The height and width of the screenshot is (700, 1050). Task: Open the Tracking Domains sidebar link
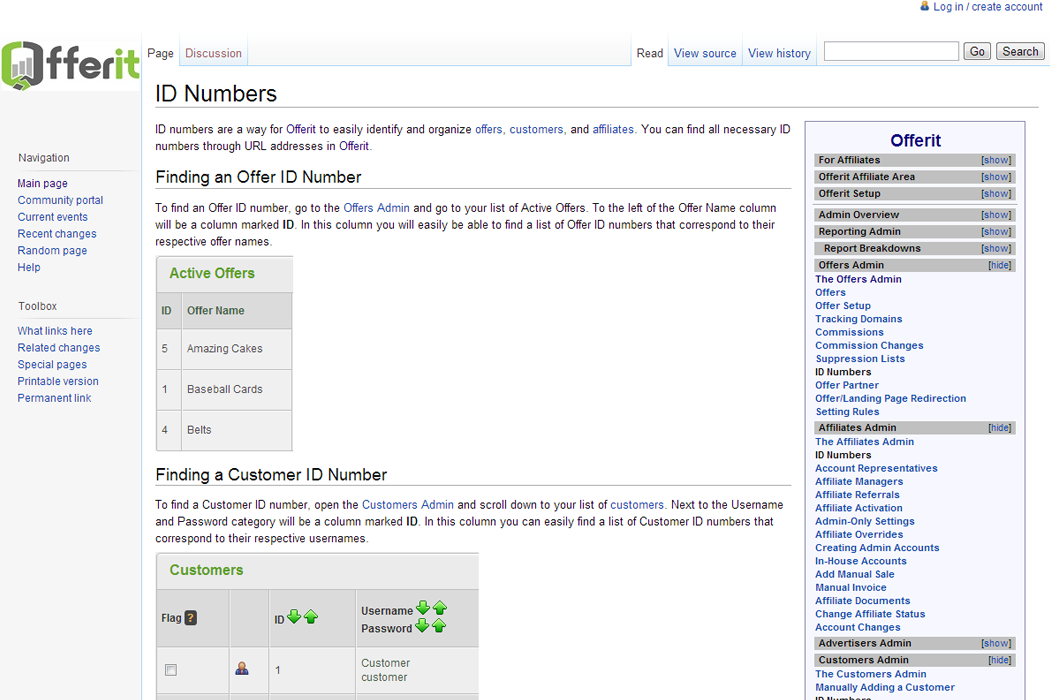(x=858, y=319)
